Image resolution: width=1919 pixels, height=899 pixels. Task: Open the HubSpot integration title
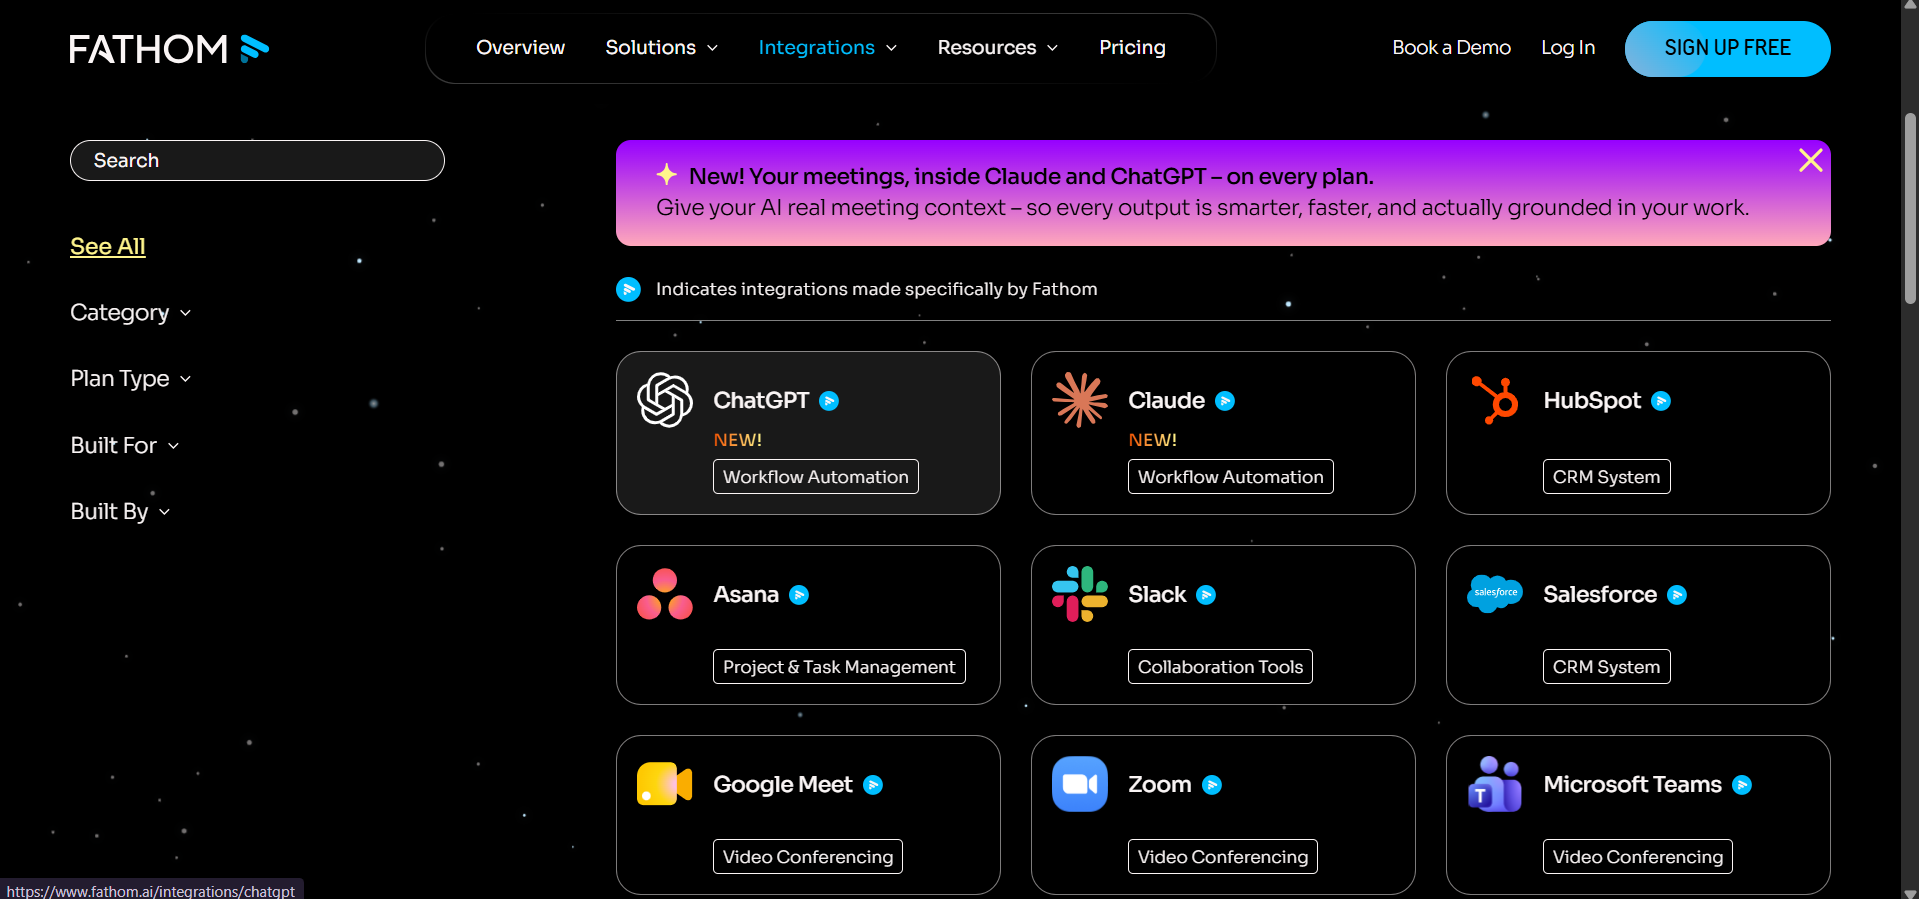pos(1592,401)
